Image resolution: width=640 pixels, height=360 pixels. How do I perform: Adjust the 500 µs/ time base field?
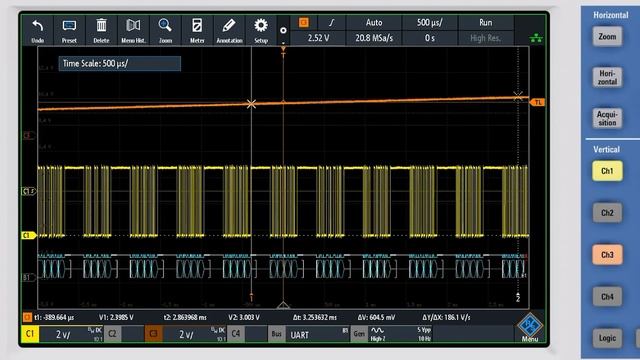click(430, 22)
